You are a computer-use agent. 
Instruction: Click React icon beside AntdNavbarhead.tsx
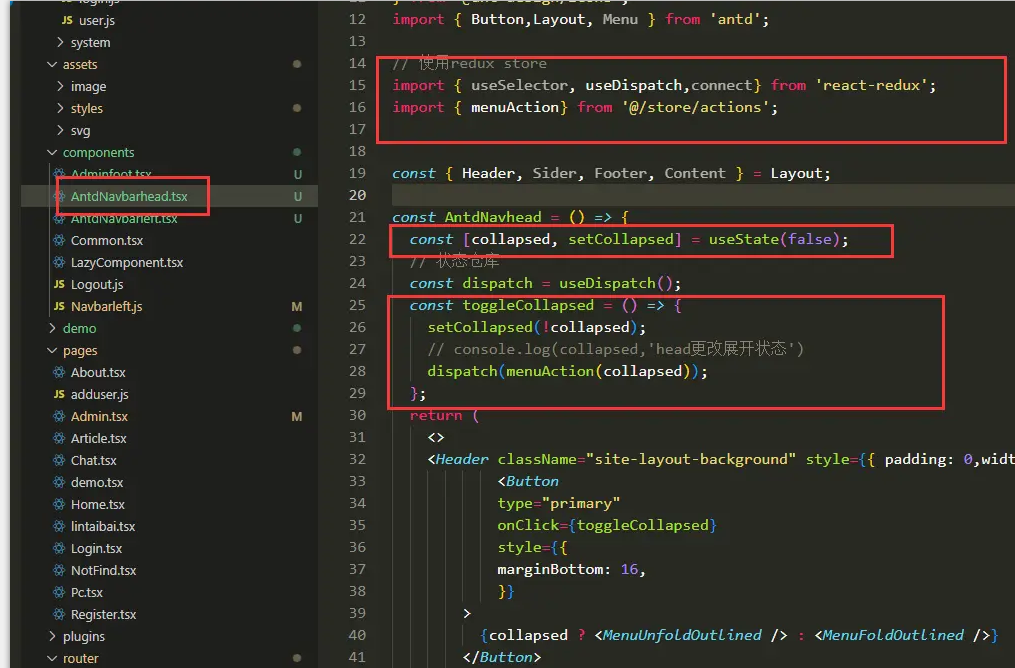(x=60, y=197)
